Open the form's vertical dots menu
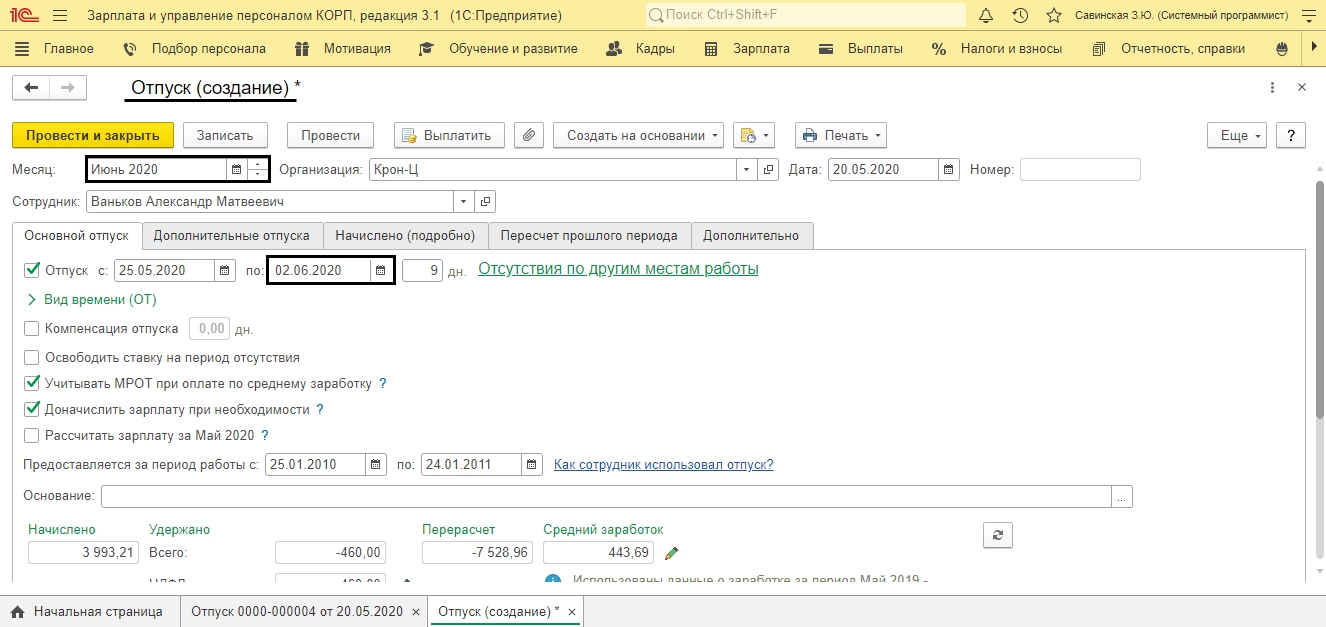The image size is (1326, 627). pyautogui.click(x=1273, y=88)
